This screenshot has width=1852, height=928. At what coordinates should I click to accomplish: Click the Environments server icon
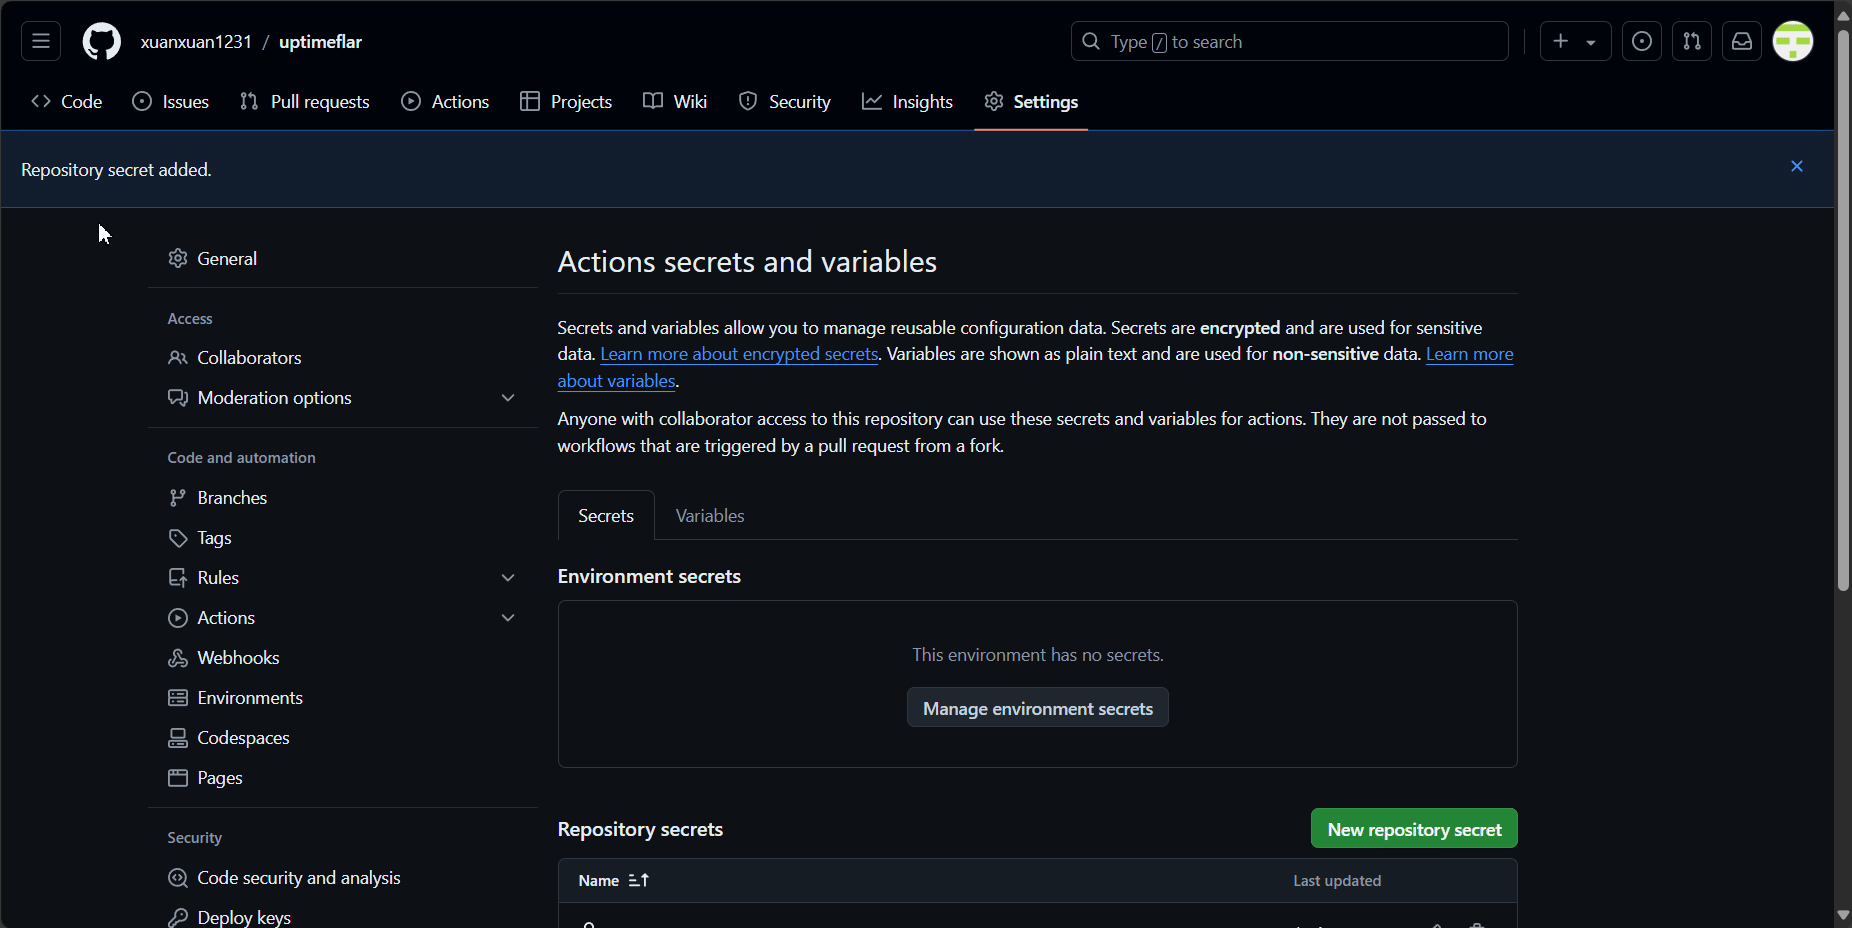178,698
